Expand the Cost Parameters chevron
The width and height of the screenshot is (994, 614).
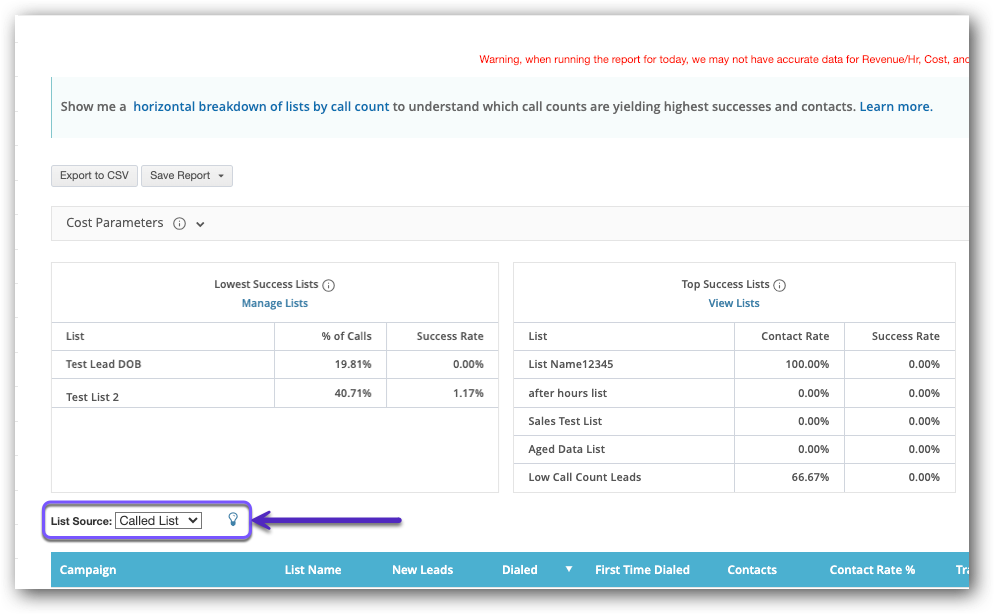(200, 224)
